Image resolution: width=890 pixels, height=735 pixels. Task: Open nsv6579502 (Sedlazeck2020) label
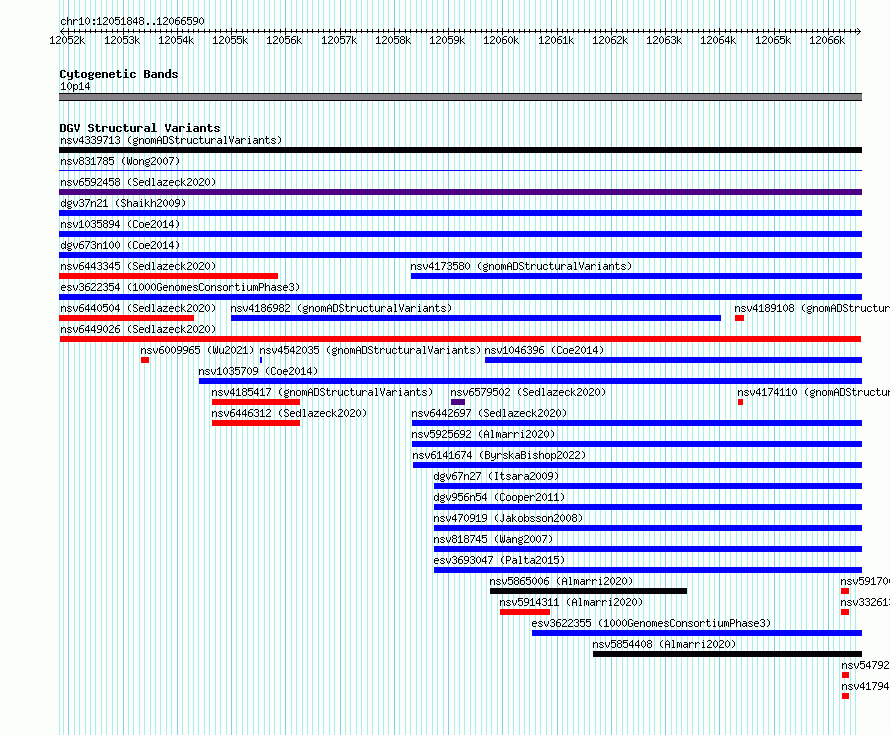(x=528, y=392)
